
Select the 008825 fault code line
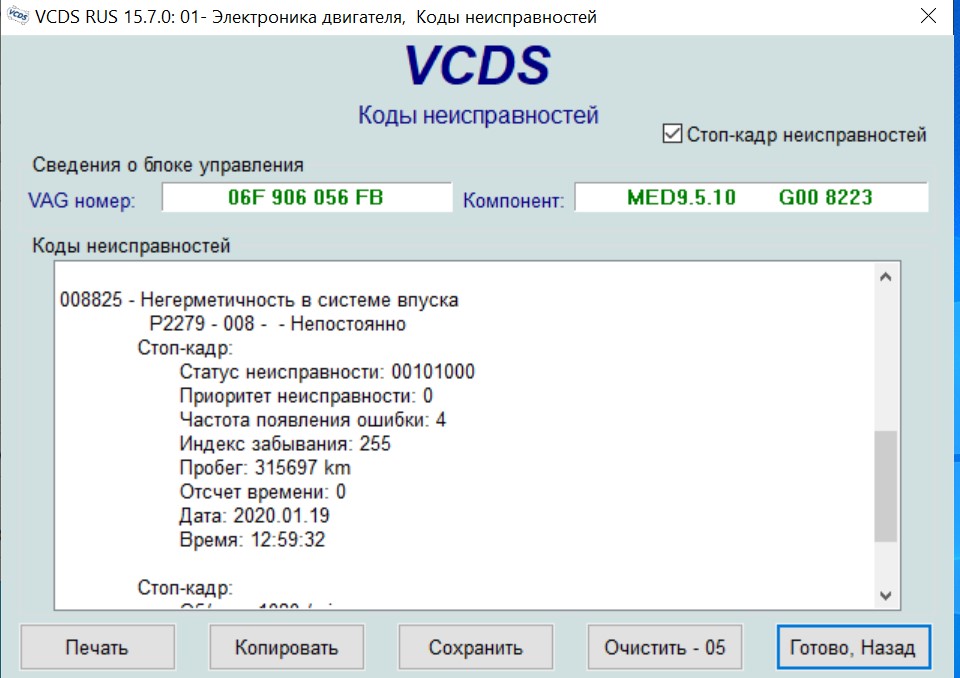click(260, 300)
